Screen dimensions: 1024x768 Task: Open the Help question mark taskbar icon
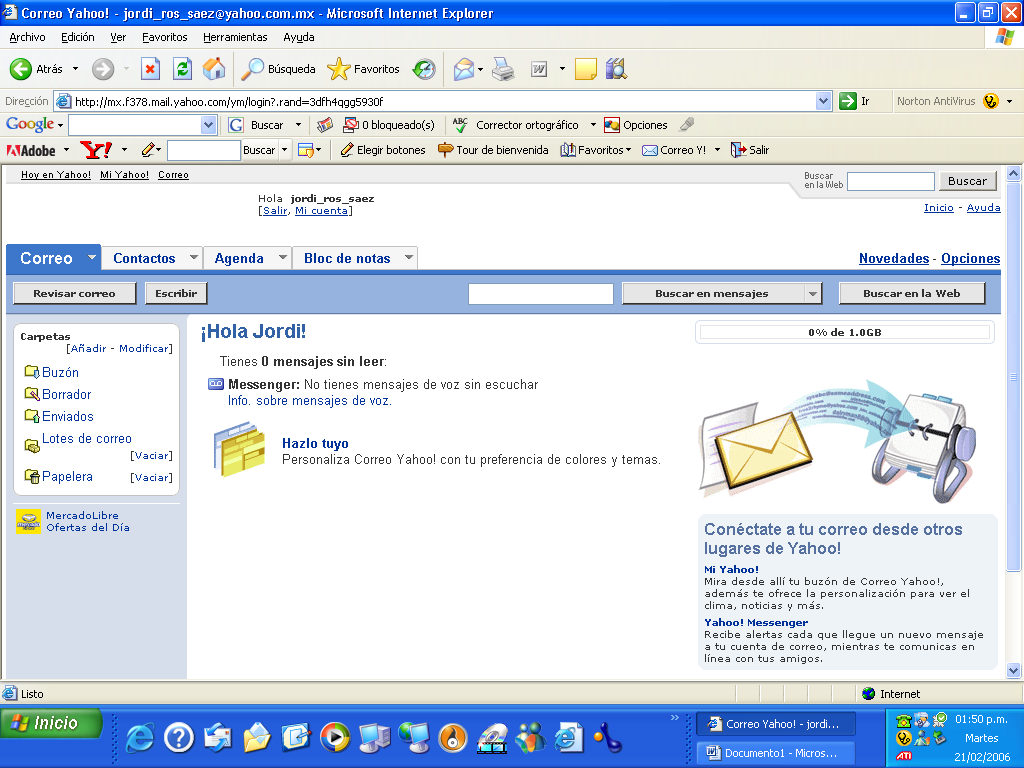(x=178, y=738)
